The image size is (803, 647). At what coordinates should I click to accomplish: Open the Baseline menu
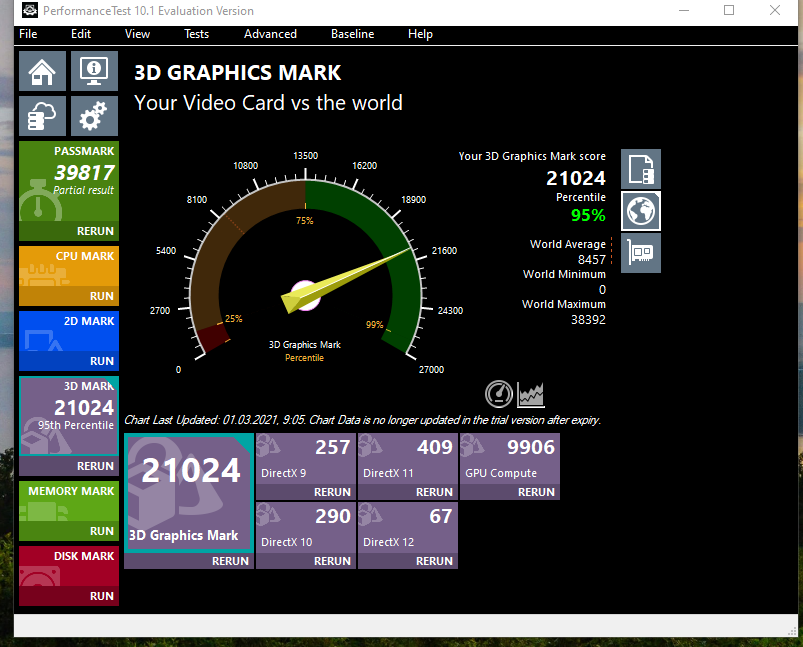click(x=352, y=34)
